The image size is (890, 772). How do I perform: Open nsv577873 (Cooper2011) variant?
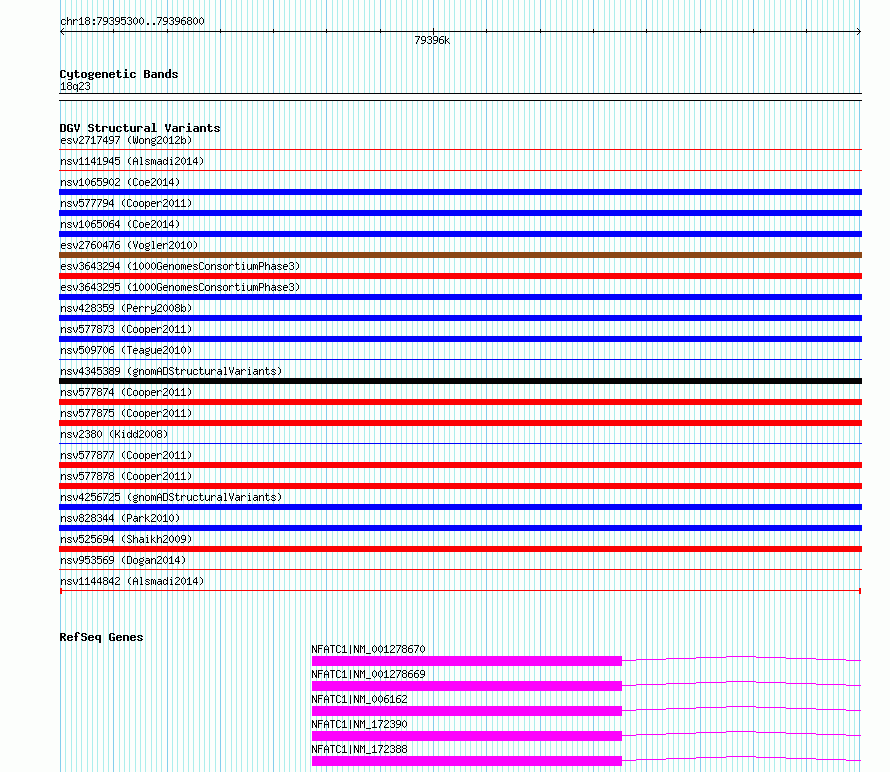[126, 329]
